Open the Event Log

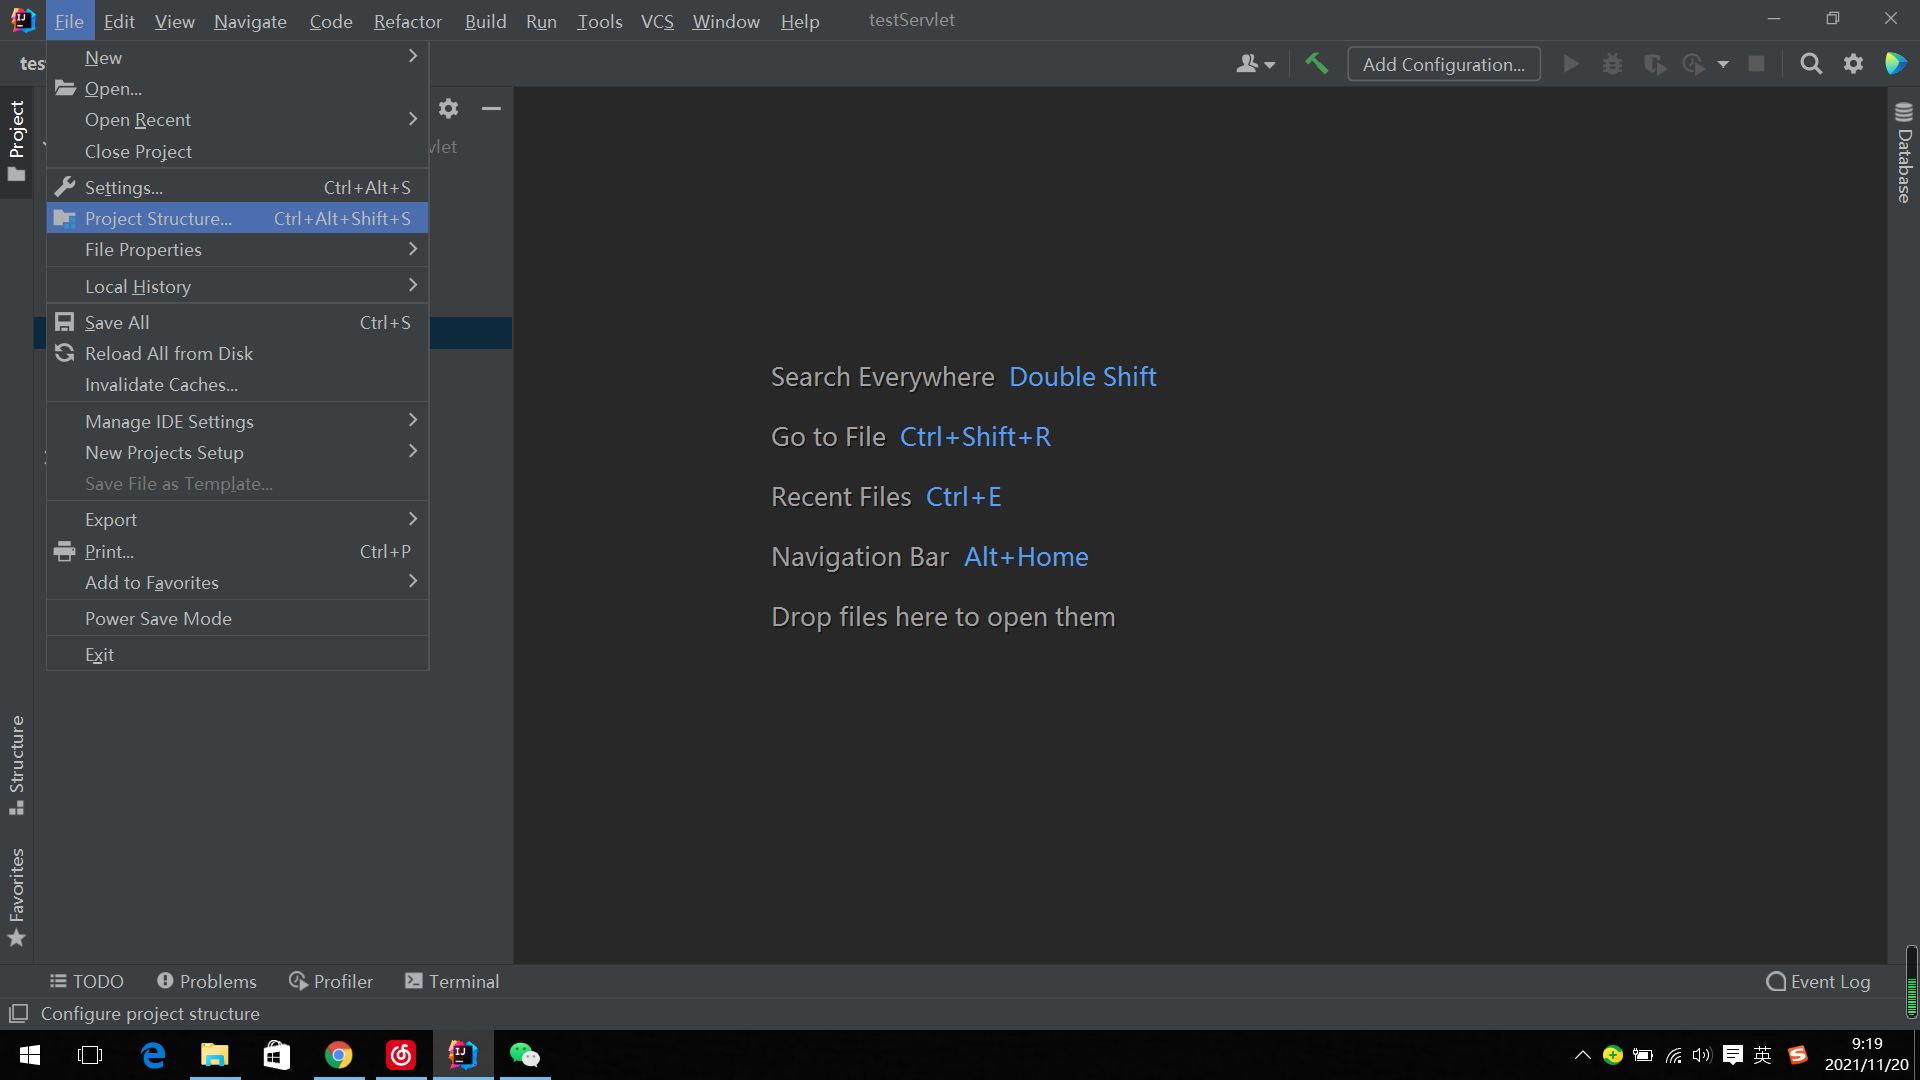click(x=1818, y=981)
